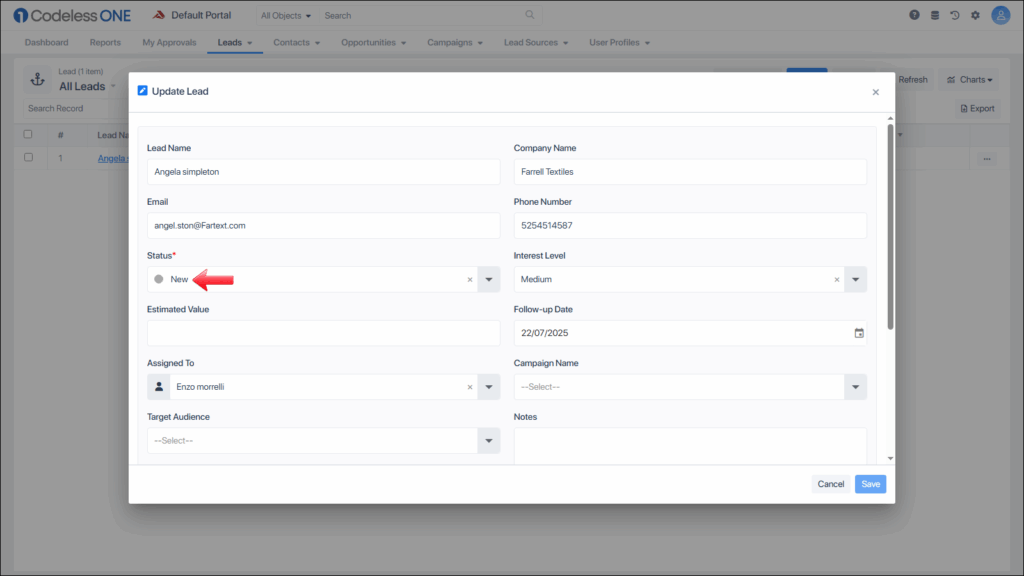The height and width of the screenshot is (576, 1024).
Task: Toggle the select-all checkbox in table header
Action: (28, 134)
